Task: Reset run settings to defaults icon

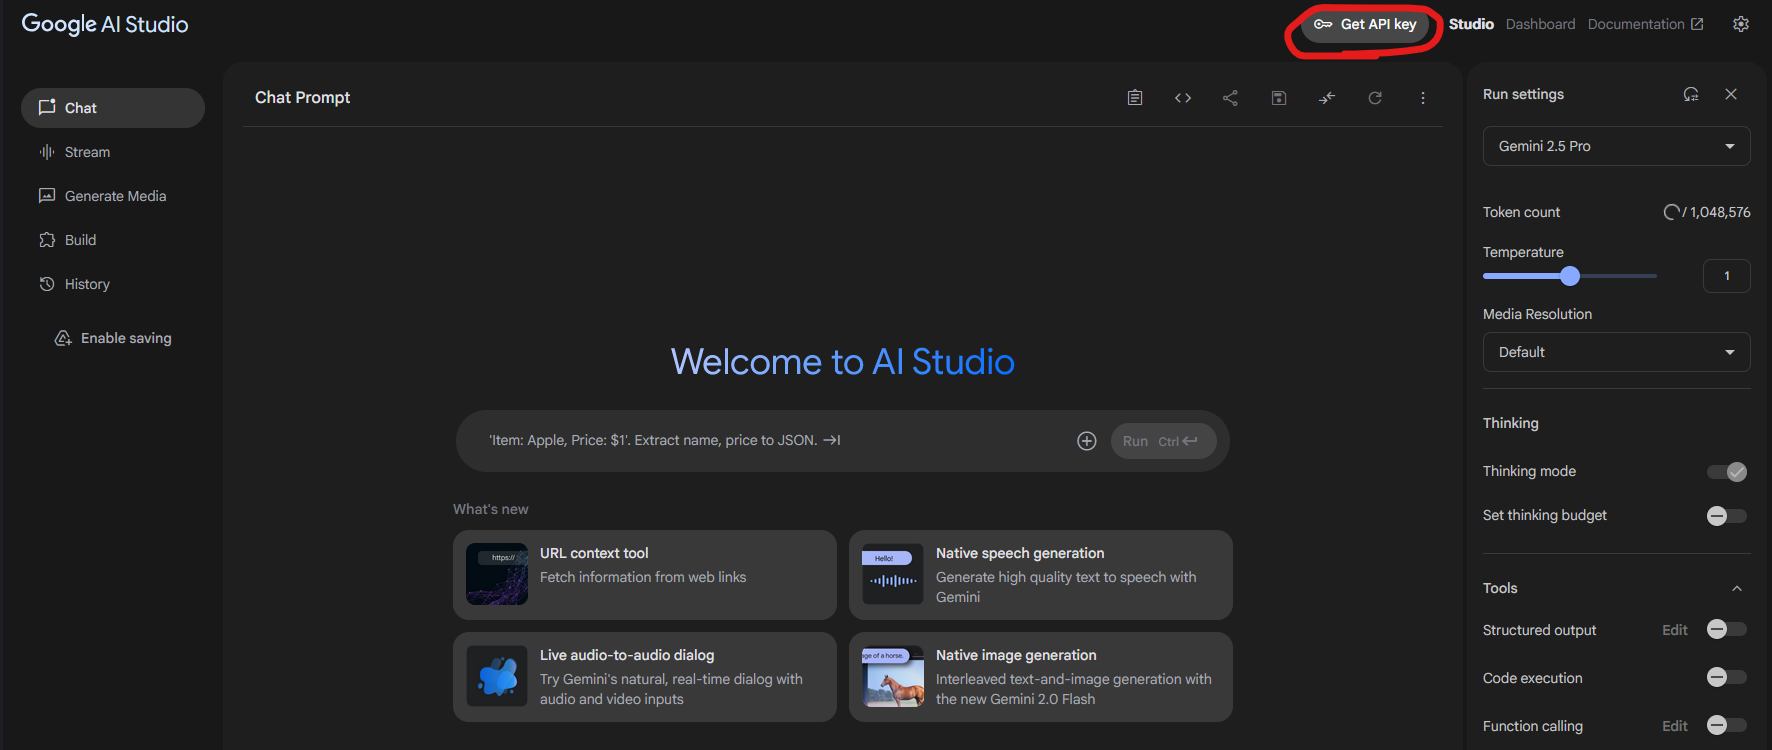Action: (x=1691, y=94)
